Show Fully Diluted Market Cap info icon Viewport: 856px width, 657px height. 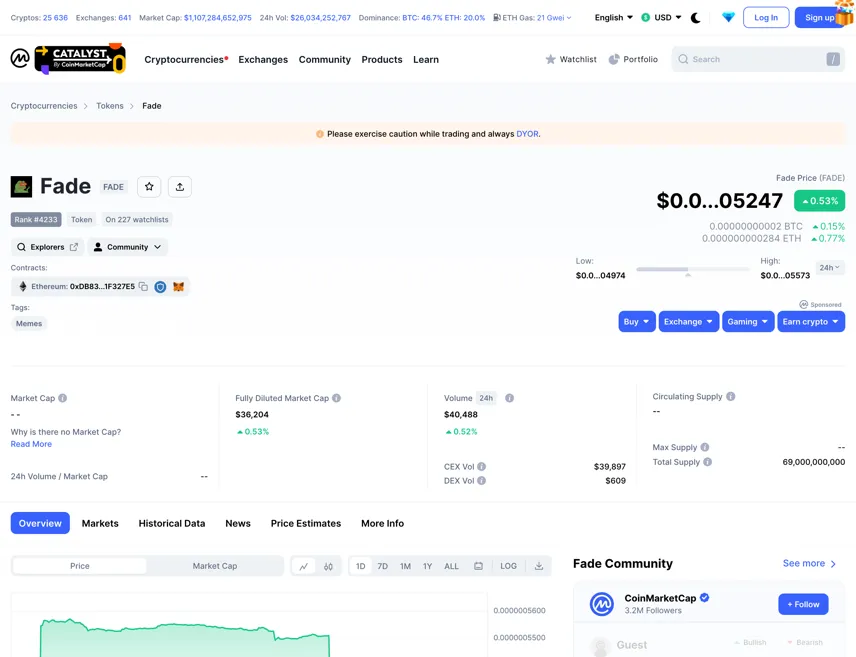[x=337, y=398]
